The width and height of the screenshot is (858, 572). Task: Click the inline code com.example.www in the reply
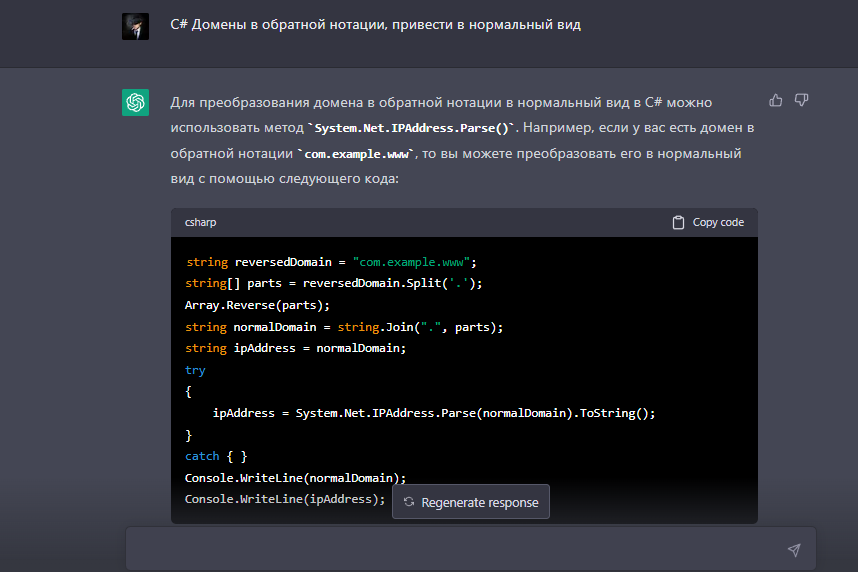358,155
